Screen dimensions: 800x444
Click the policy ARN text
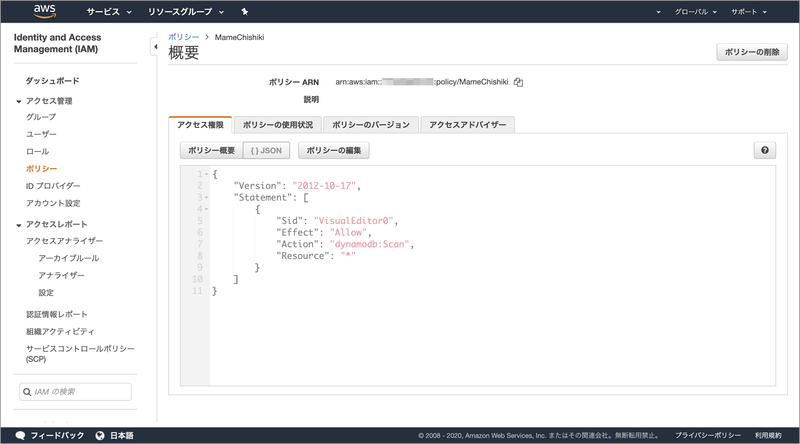click(421, 82)
